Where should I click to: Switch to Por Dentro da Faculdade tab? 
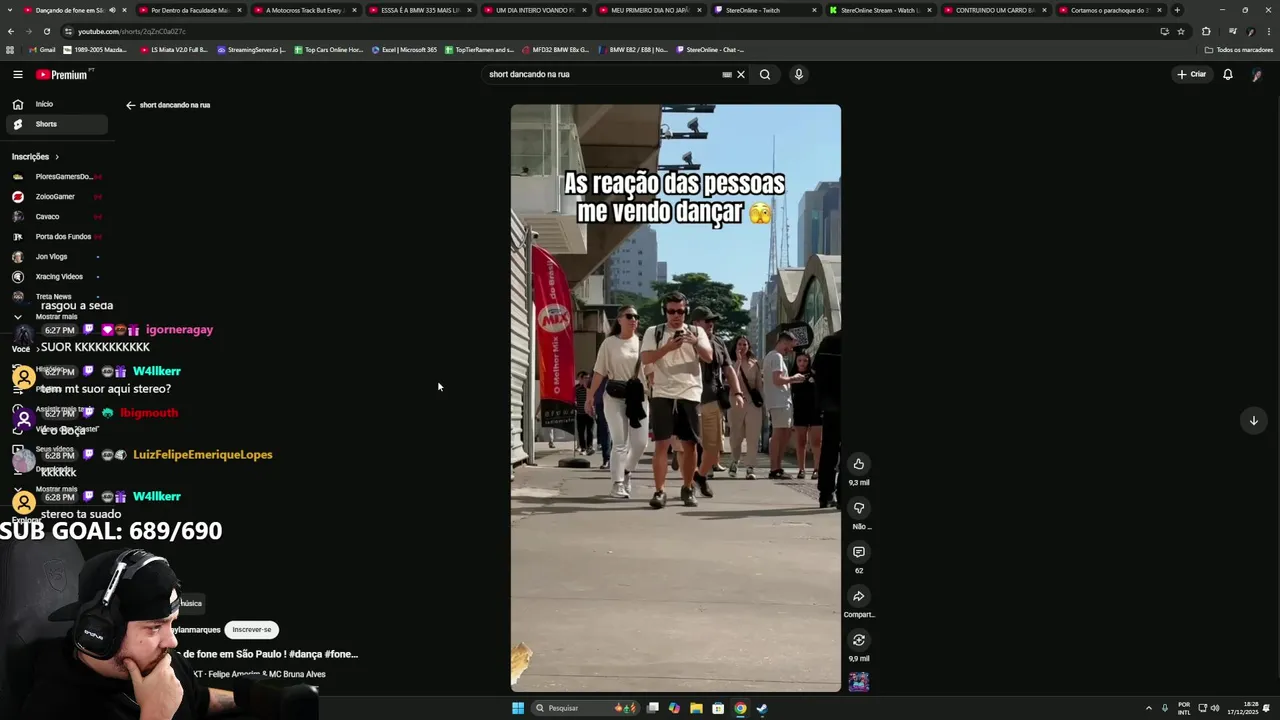coord(189,10)
